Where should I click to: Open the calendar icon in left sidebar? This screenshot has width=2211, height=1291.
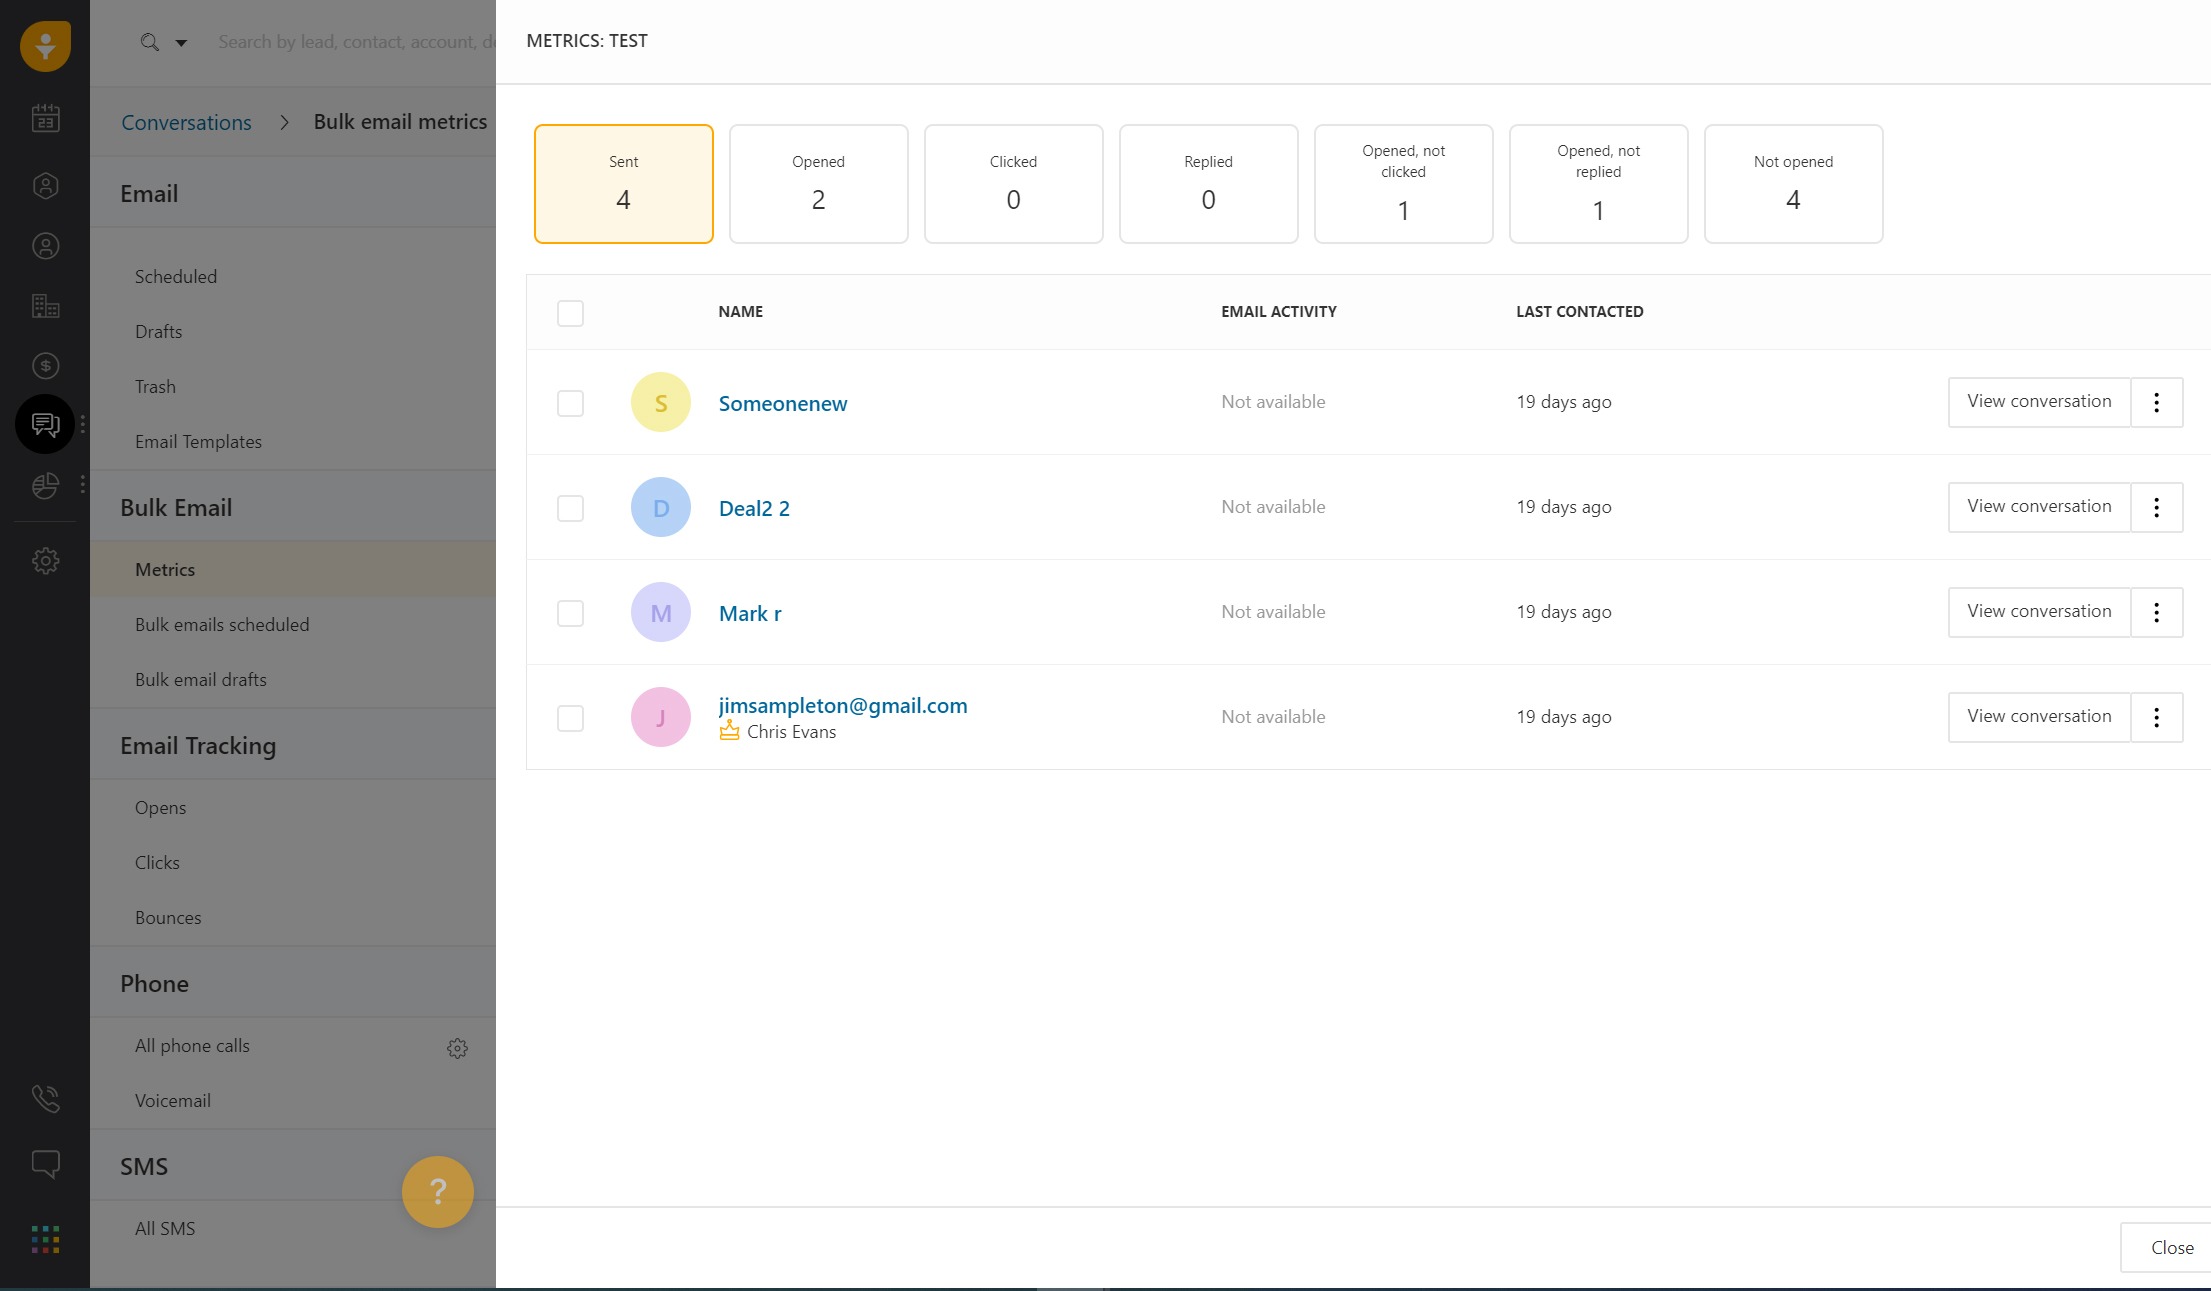coord(45,119)
